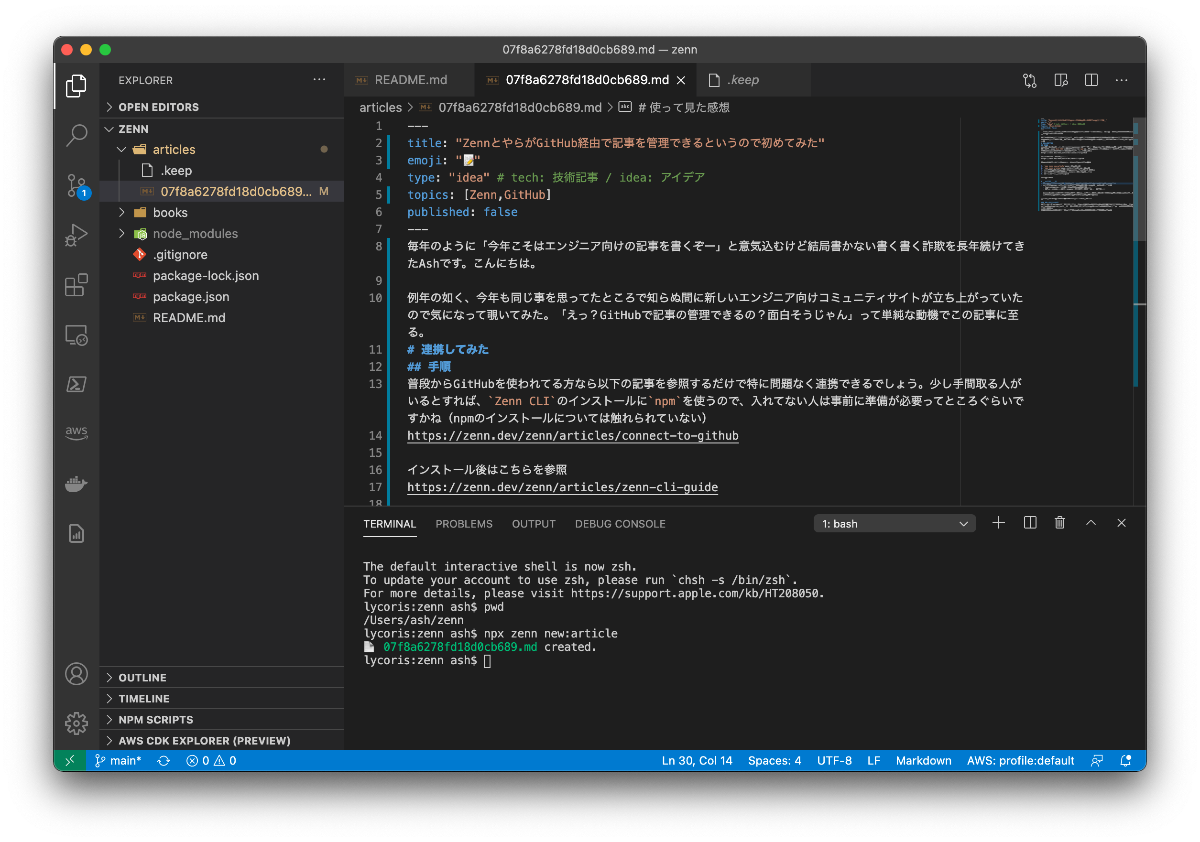The height and width of the screenshot is (842, 1200).
Task: Open the Extensions view
Action: [76, 286]
